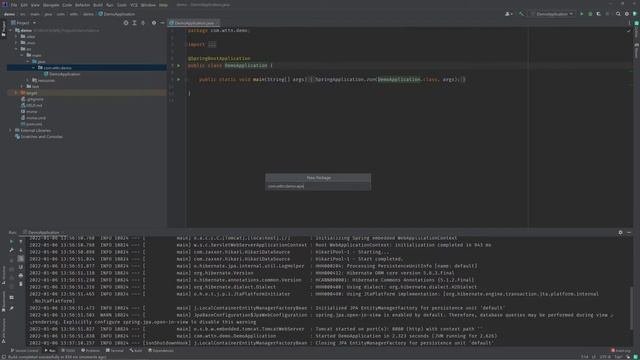This screenshot has width=640, height=360.
Task: Open the Refactor menu
Action: point(82,5)
